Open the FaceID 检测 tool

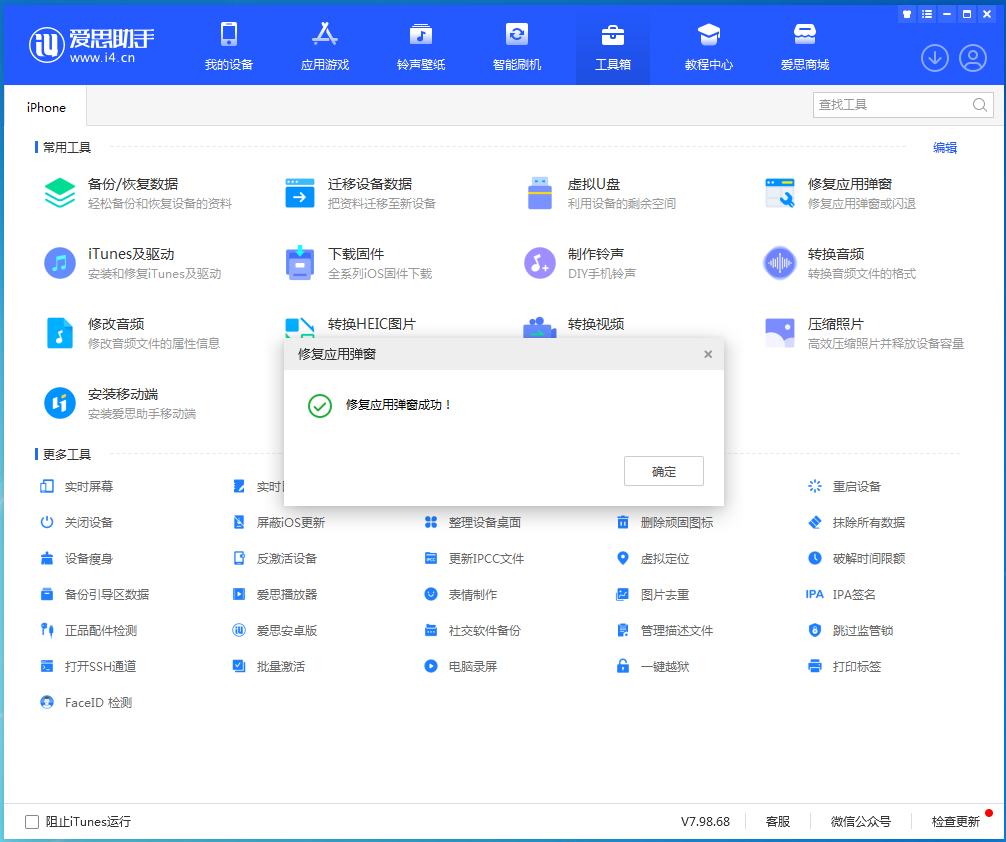tap(100, 701)
